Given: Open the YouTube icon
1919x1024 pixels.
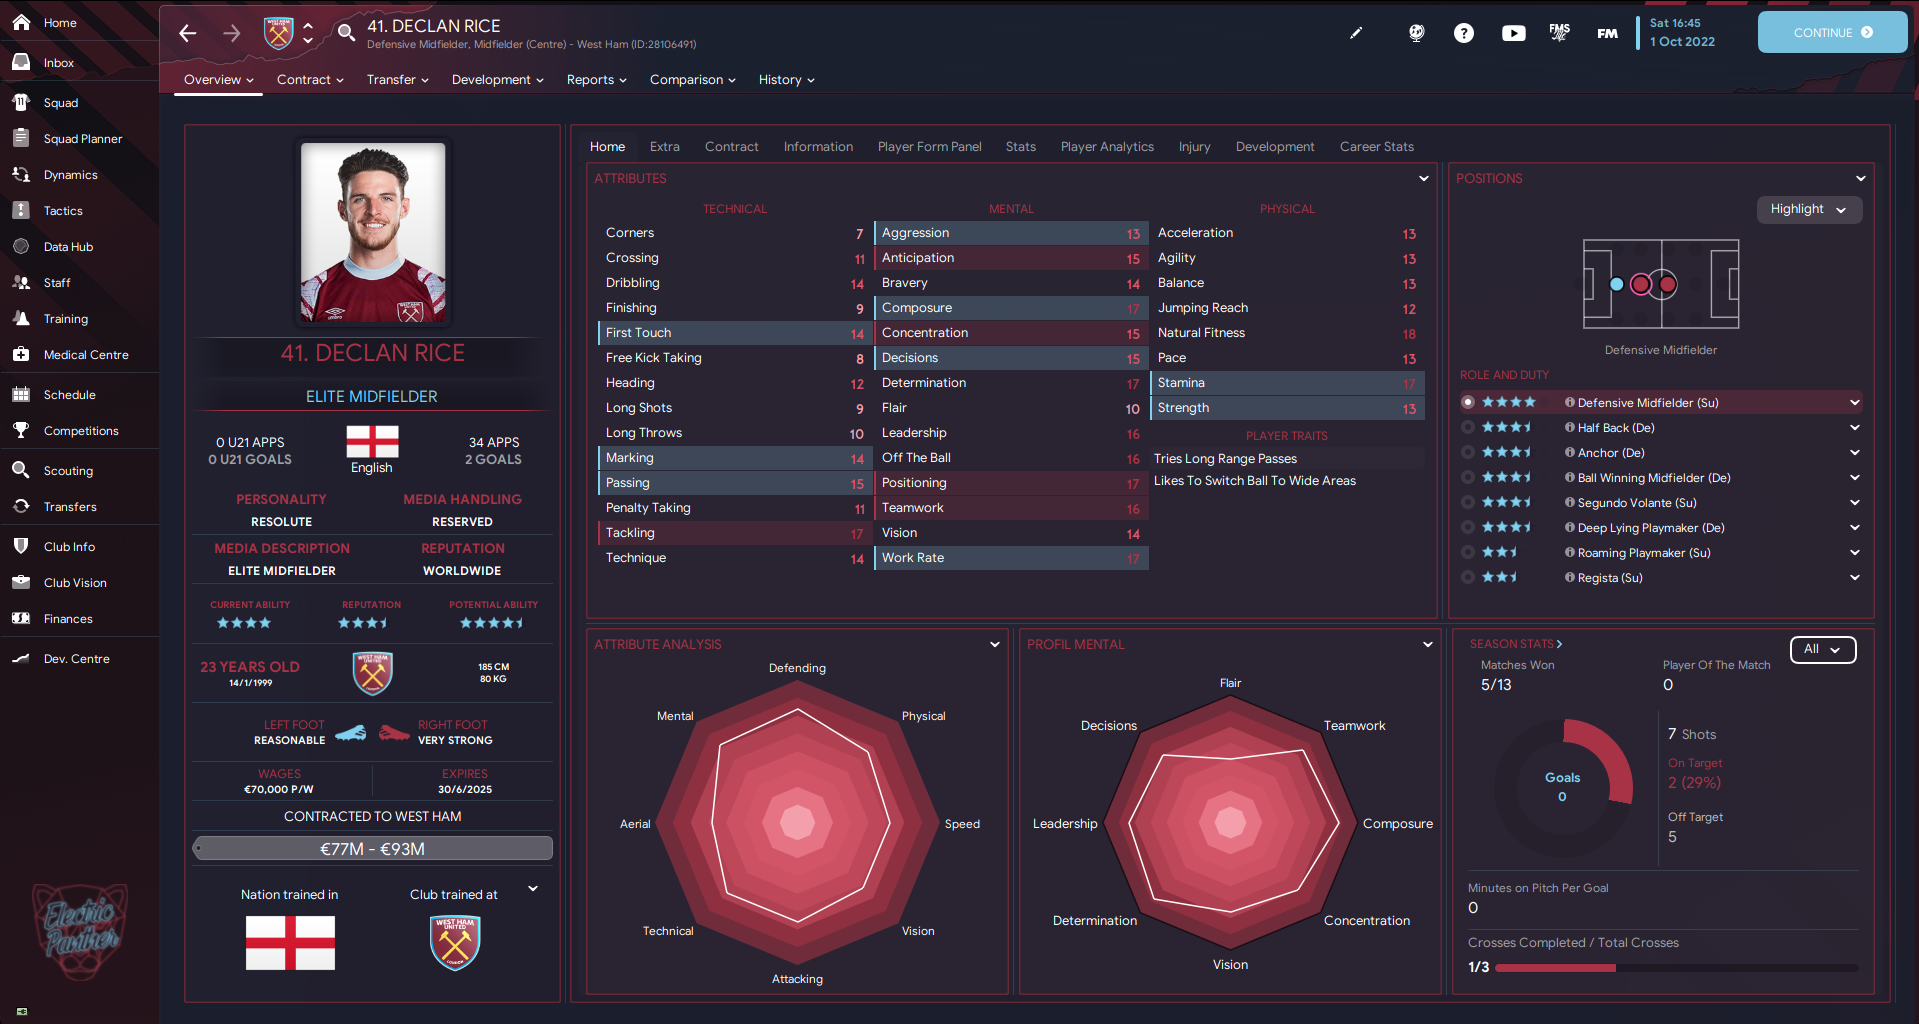Looking at the screenshot, I should (1513, 33).
